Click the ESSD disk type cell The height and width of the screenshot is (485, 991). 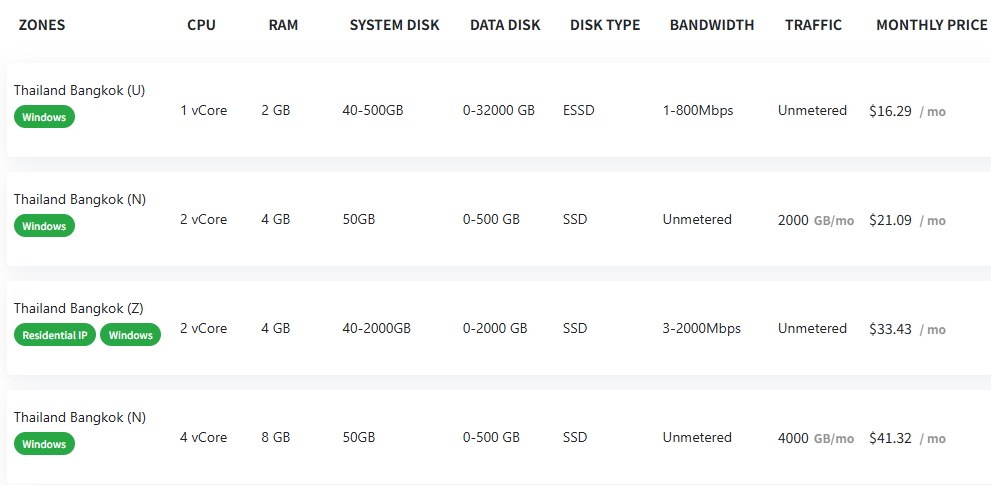click(x=578, y=110)
